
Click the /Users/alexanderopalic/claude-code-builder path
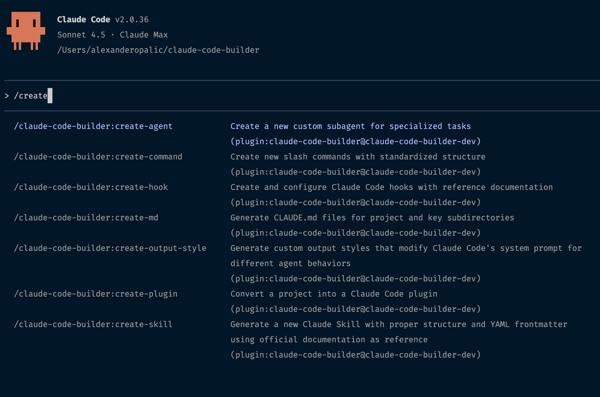pos(158,50)
